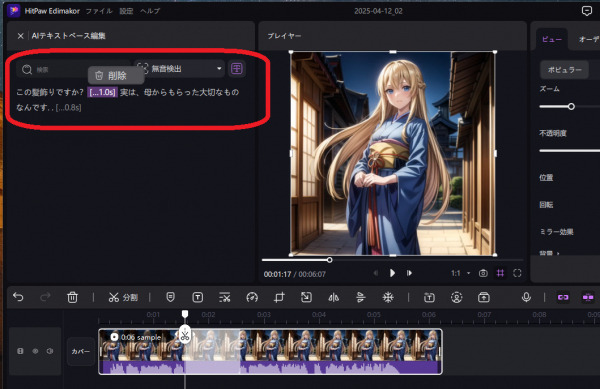Click the trash delete icon in toolbar

(72, 297)
